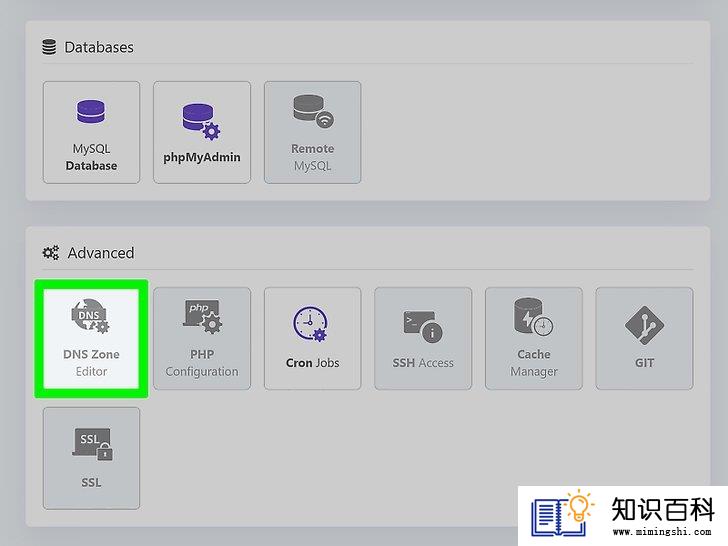Open the SSL tile
Image resolution: width=728 pixels, height=546 pixels.
(91, 458)
